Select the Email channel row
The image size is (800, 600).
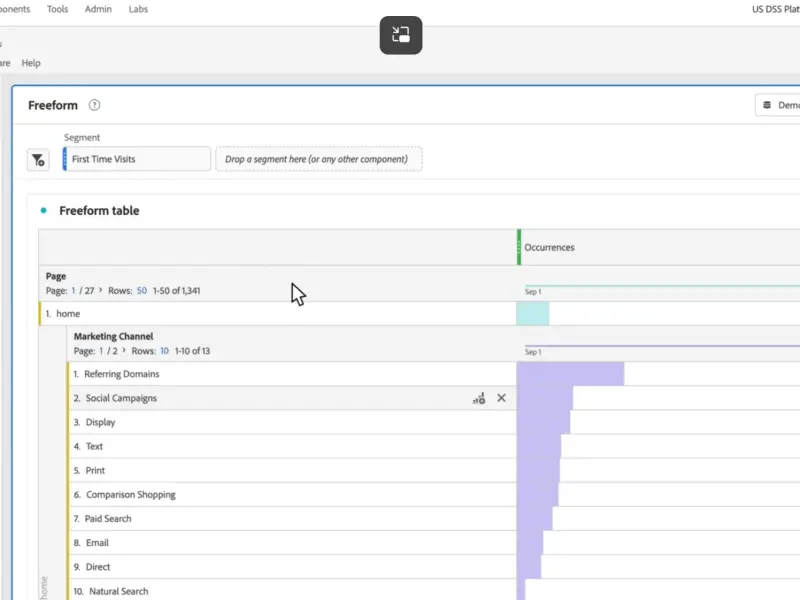pos(292,543)
